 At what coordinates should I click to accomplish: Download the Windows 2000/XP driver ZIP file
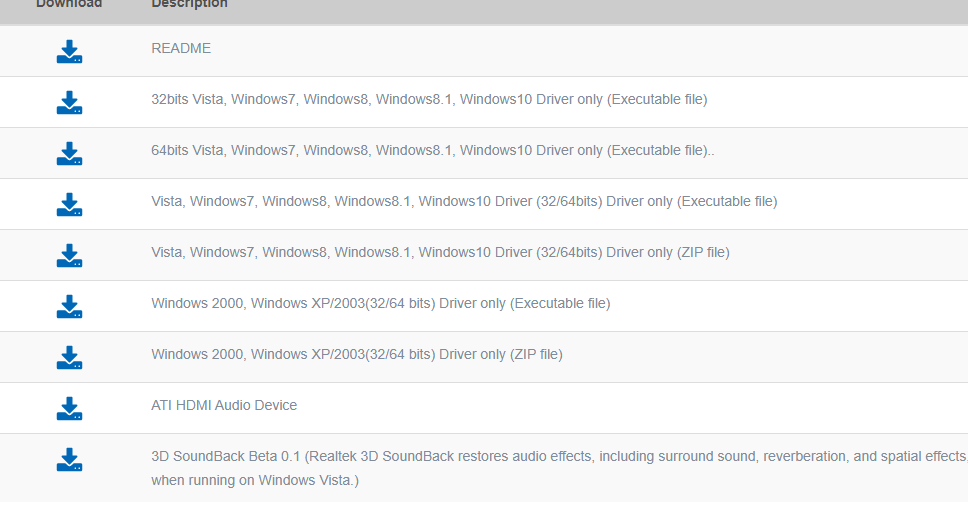click(x=69, y=358)
